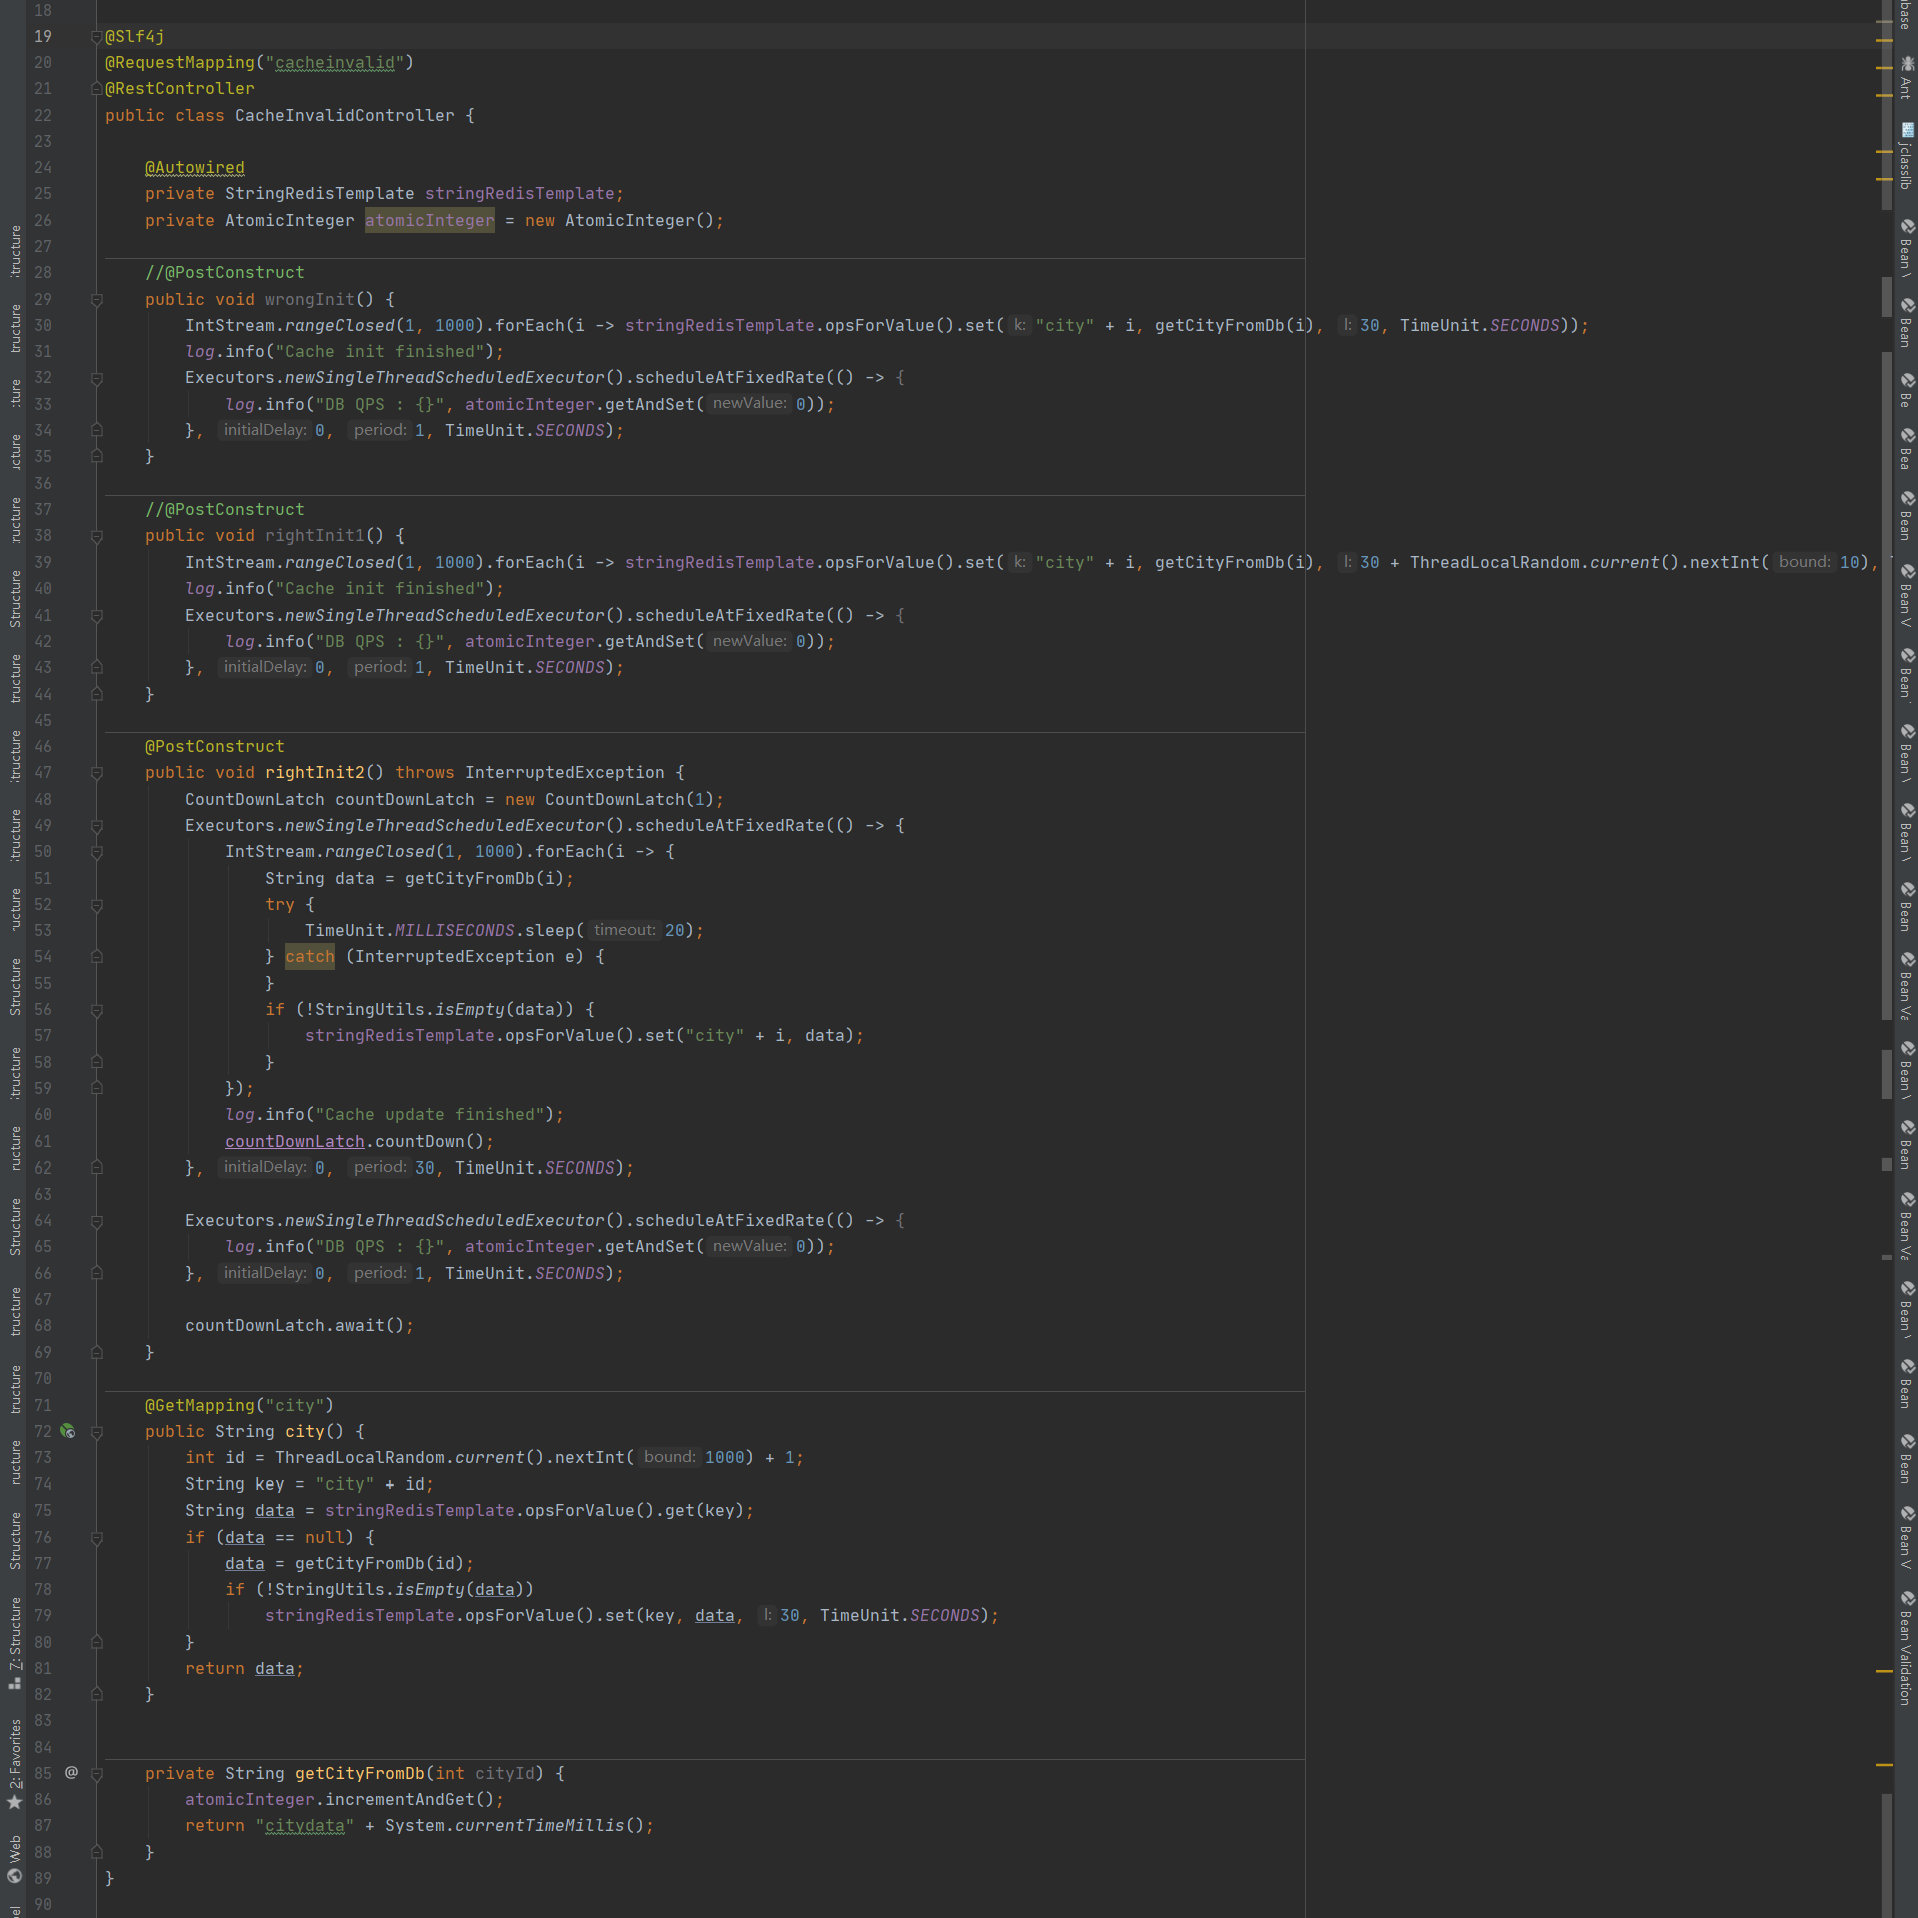Click the "citydata" string on line 87
The image size is (1918, 1918).
click(304, 1825)
